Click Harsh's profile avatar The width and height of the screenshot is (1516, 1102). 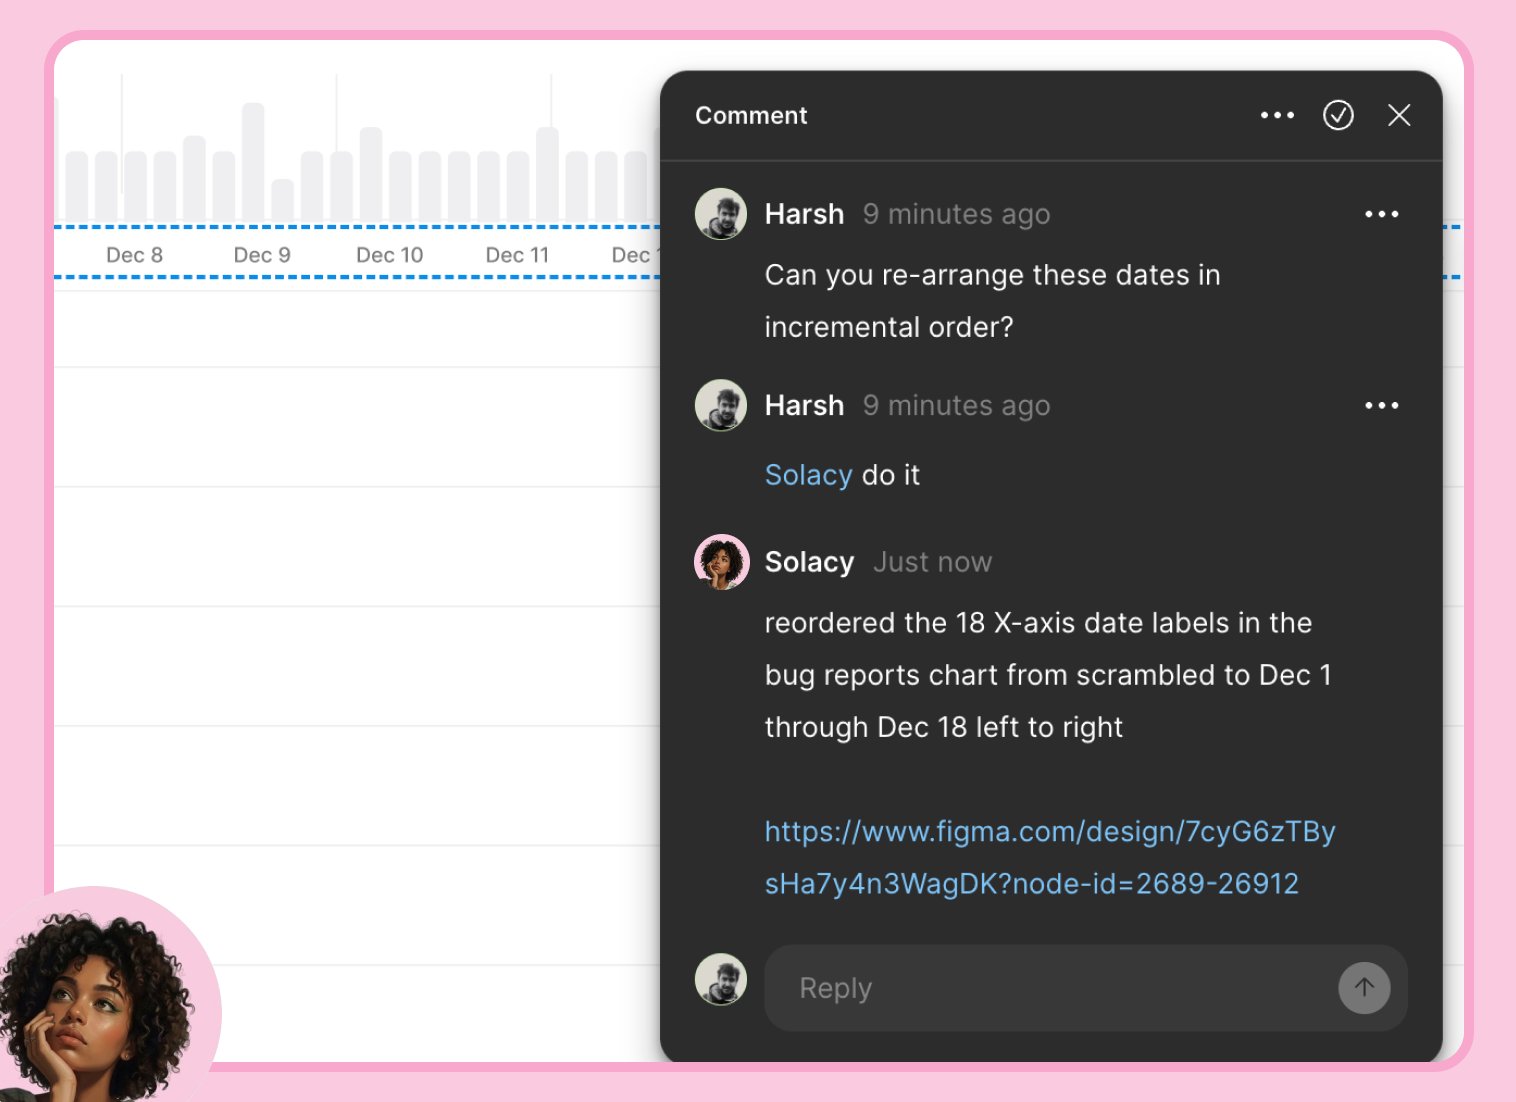click(x=720, y=213)
